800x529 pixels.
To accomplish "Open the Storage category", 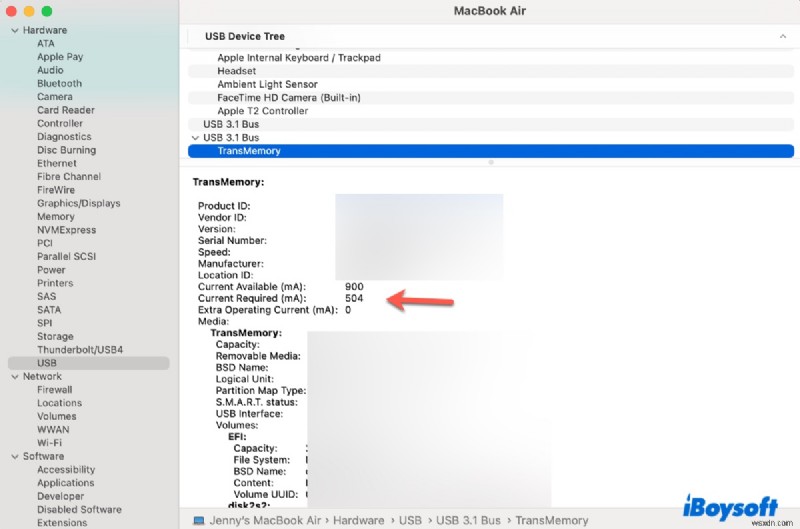I will (55, 337).
